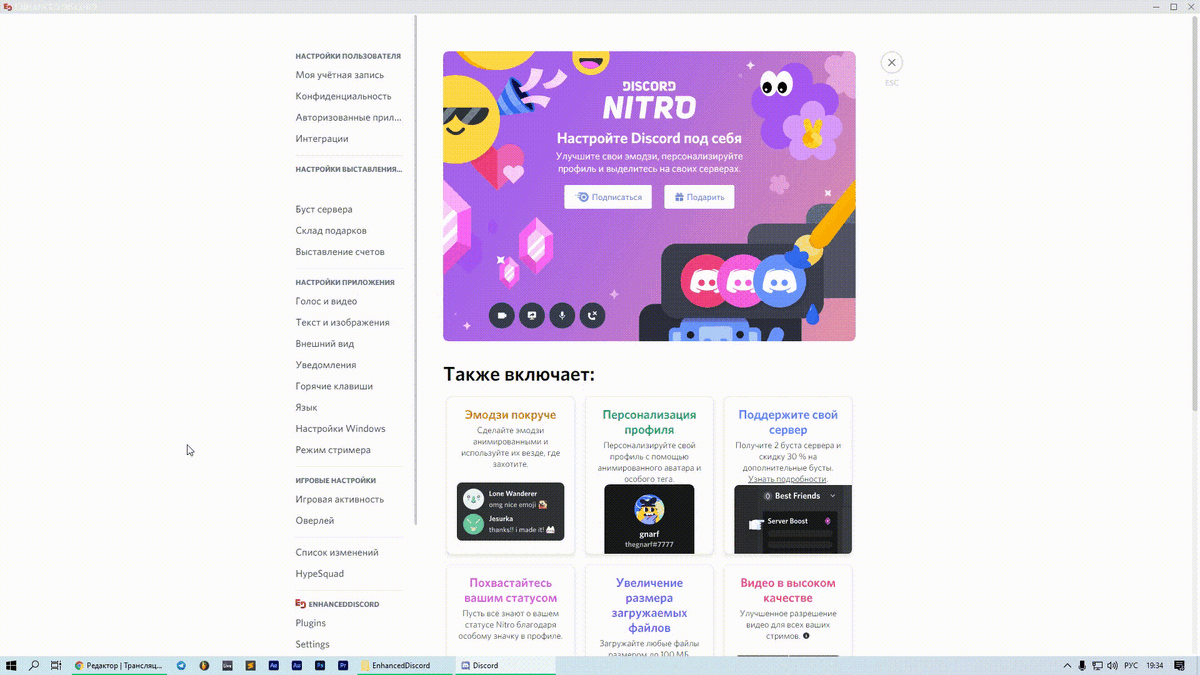Open Моя учётная запись settings

(x=340, y=75)
